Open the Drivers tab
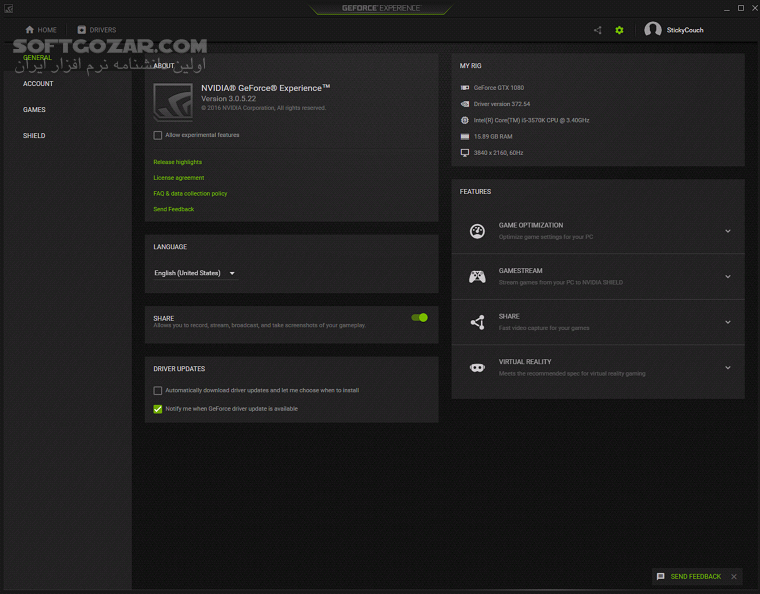Viewport: 760px width, 594px height. (97, 30)
